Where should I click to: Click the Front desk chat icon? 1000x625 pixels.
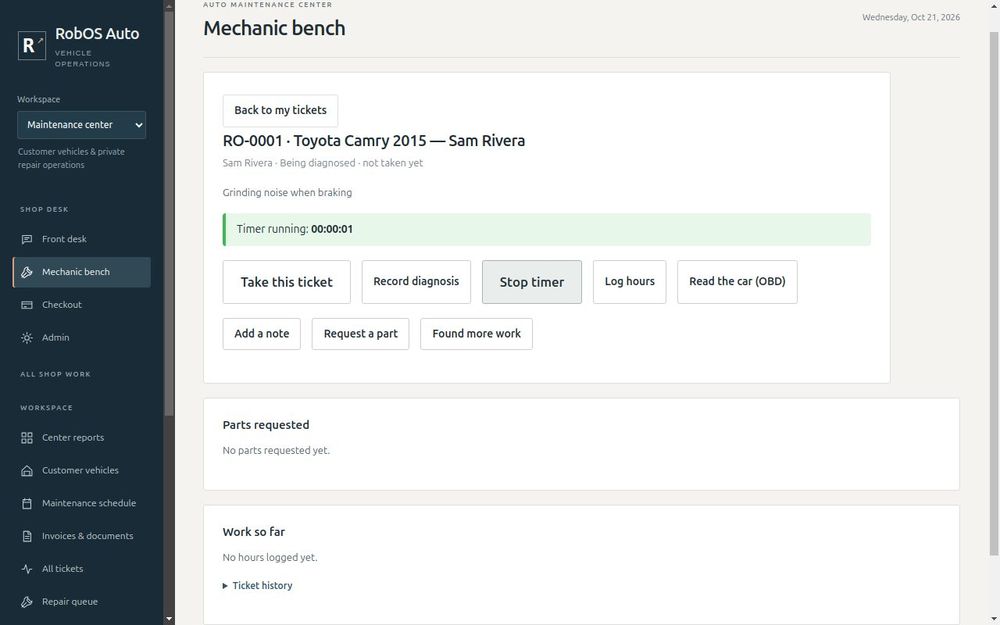[x=27, y=239]
